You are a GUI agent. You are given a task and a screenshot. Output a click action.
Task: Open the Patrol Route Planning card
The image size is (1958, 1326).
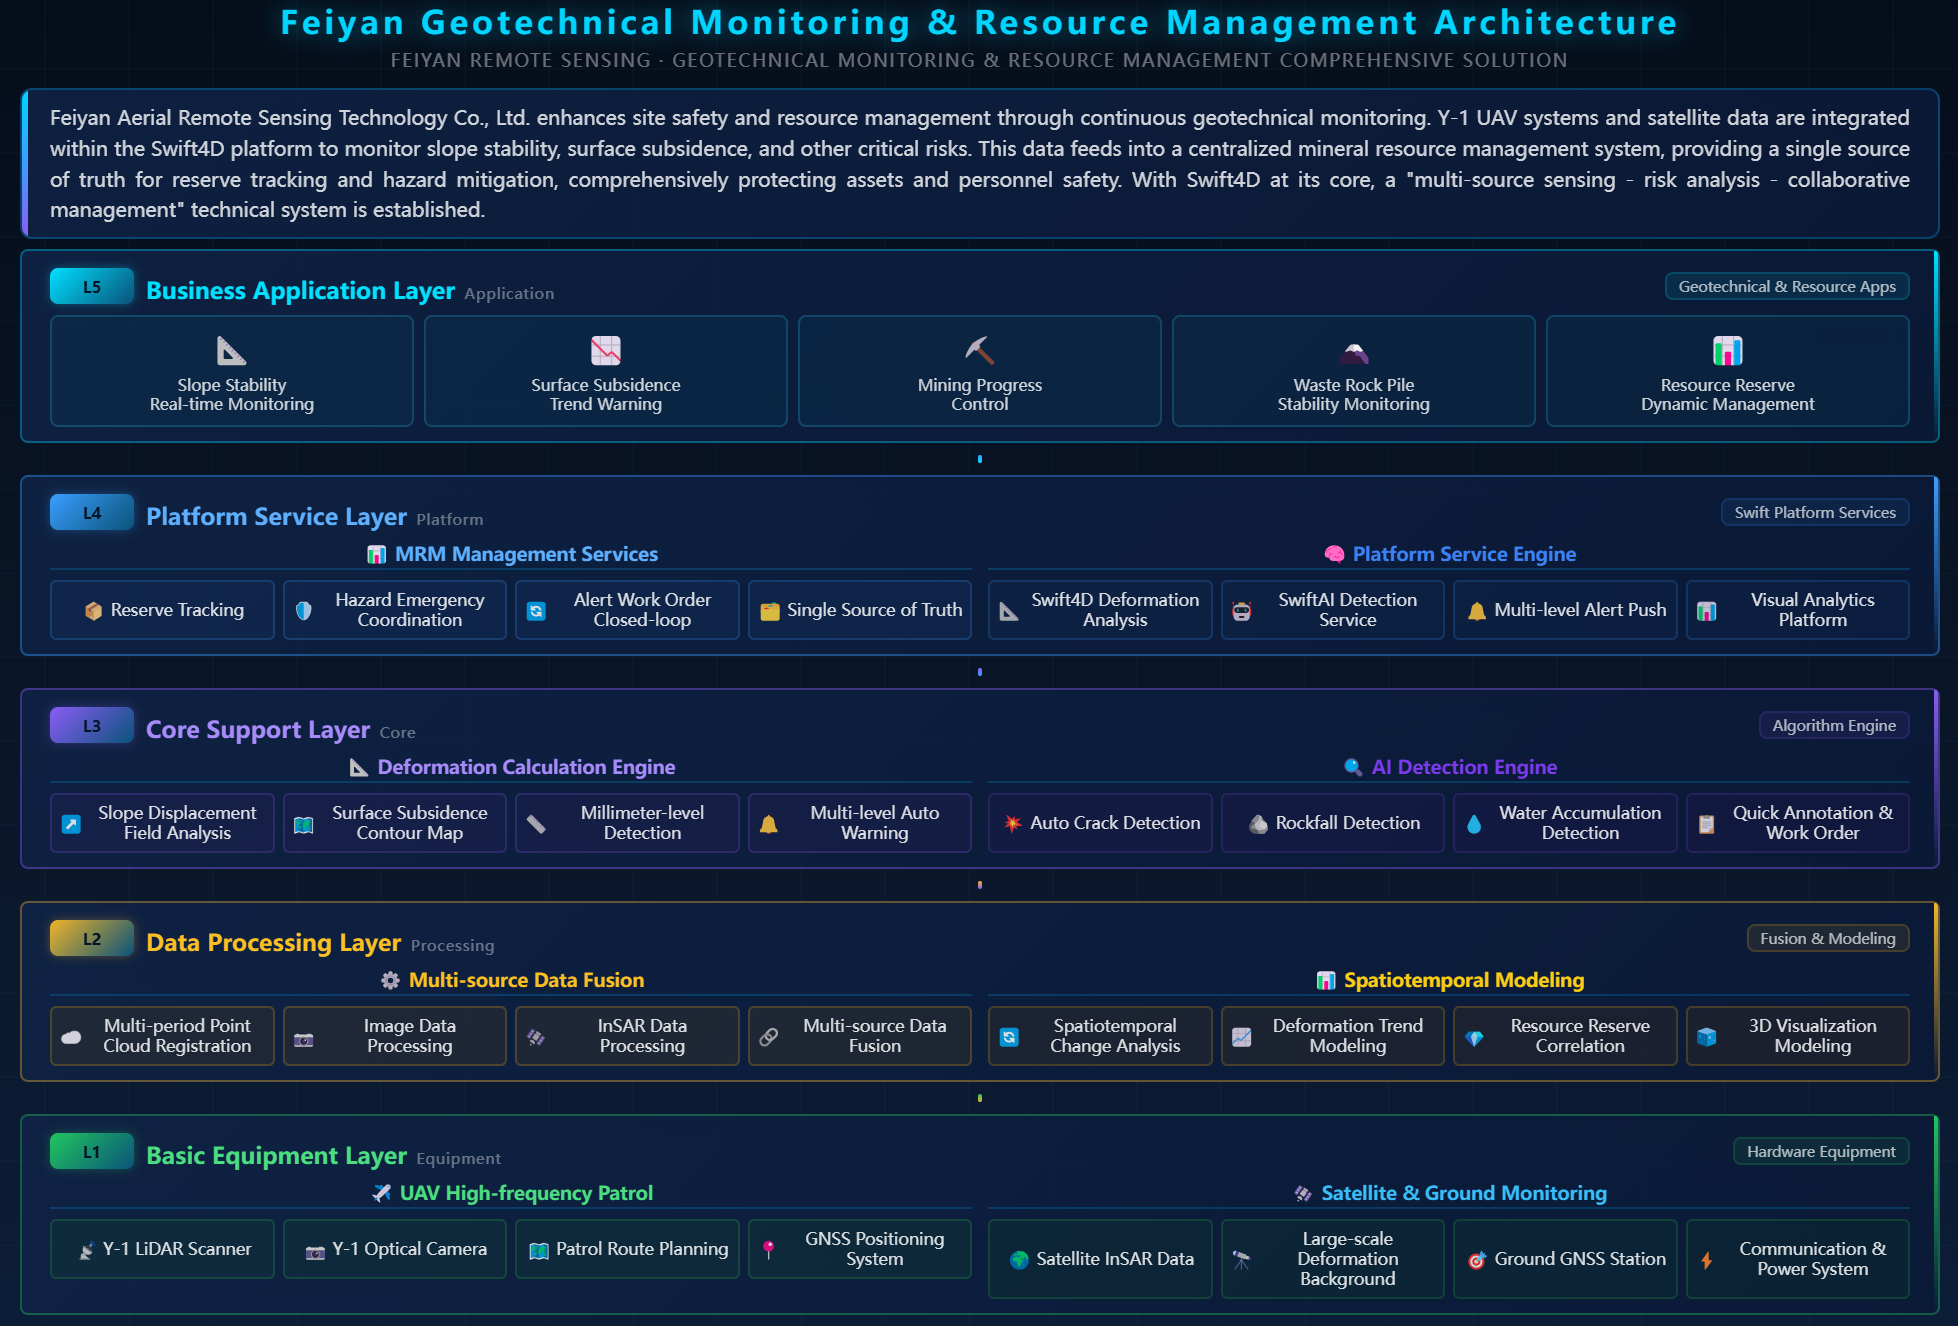(627, 1249)
